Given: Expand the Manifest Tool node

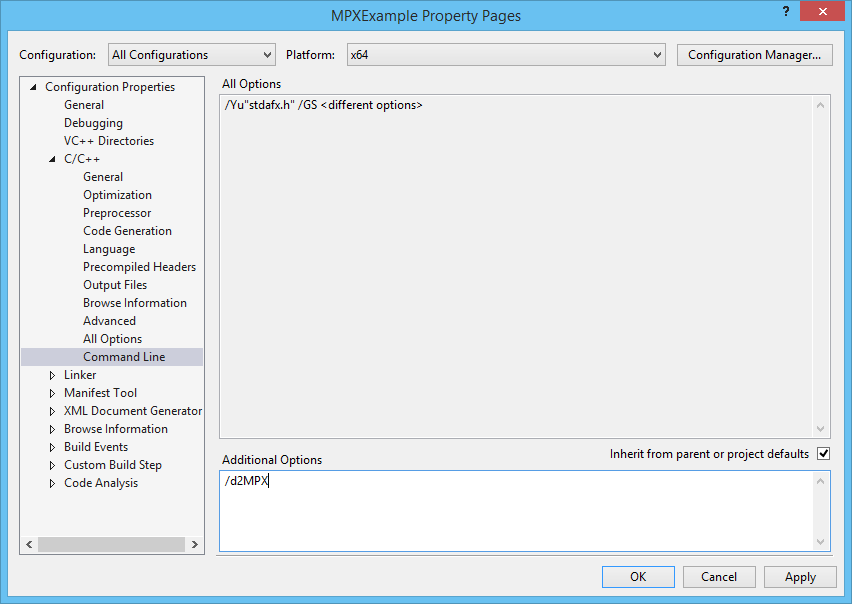Looking at the screenshot, I should pos(53,393).
